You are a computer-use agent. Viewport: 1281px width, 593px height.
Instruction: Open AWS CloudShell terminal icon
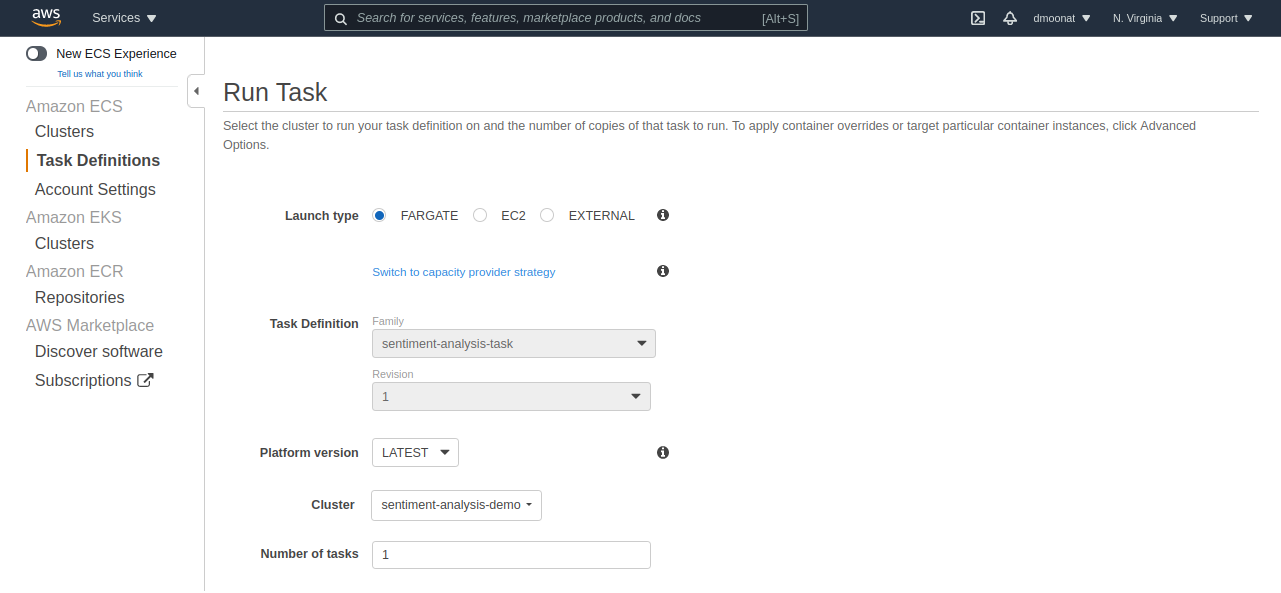pyautogui.click(x=978, y=18)
